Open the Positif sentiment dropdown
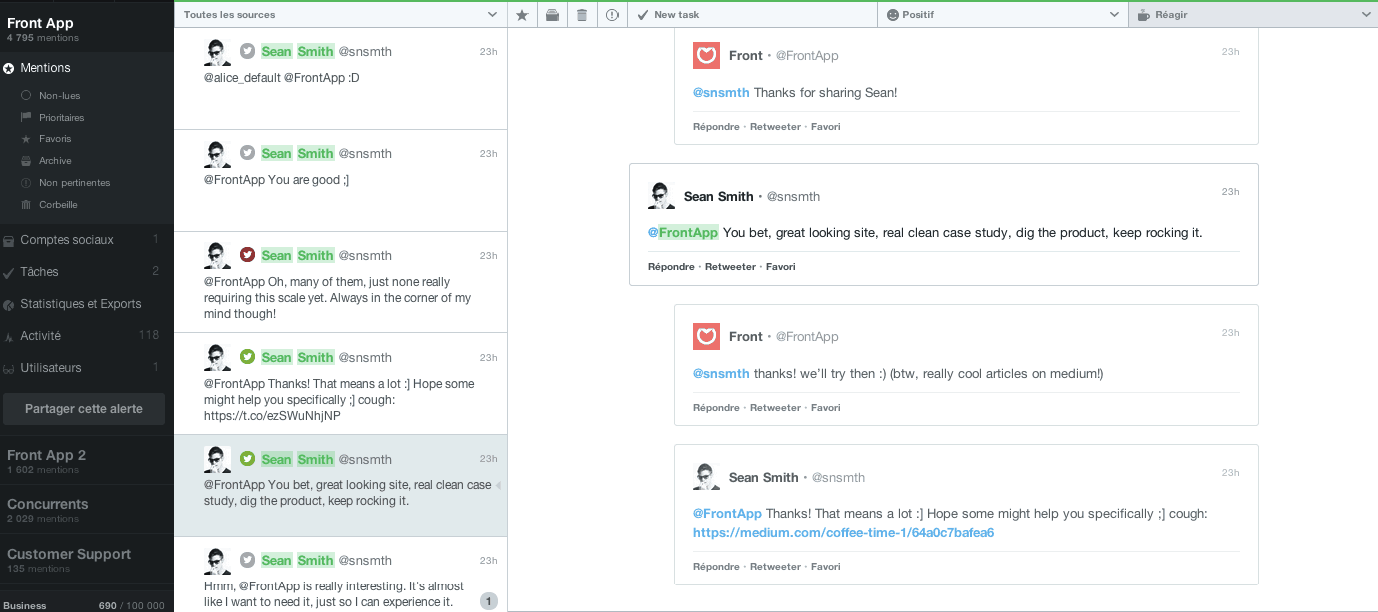This screenshot has height=612, width=1378. click(1003, 15)
